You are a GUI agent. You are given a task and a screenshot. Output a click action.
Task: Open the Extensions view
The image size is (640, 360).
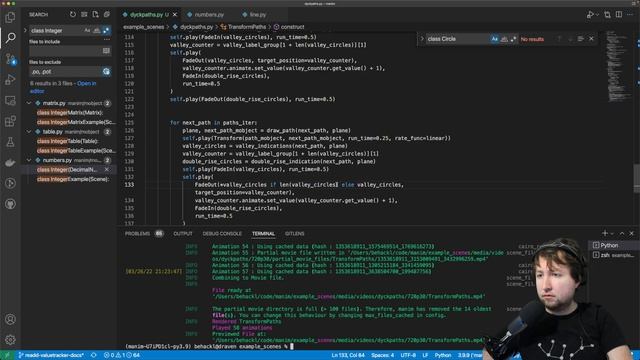click(x=10, y=121)
